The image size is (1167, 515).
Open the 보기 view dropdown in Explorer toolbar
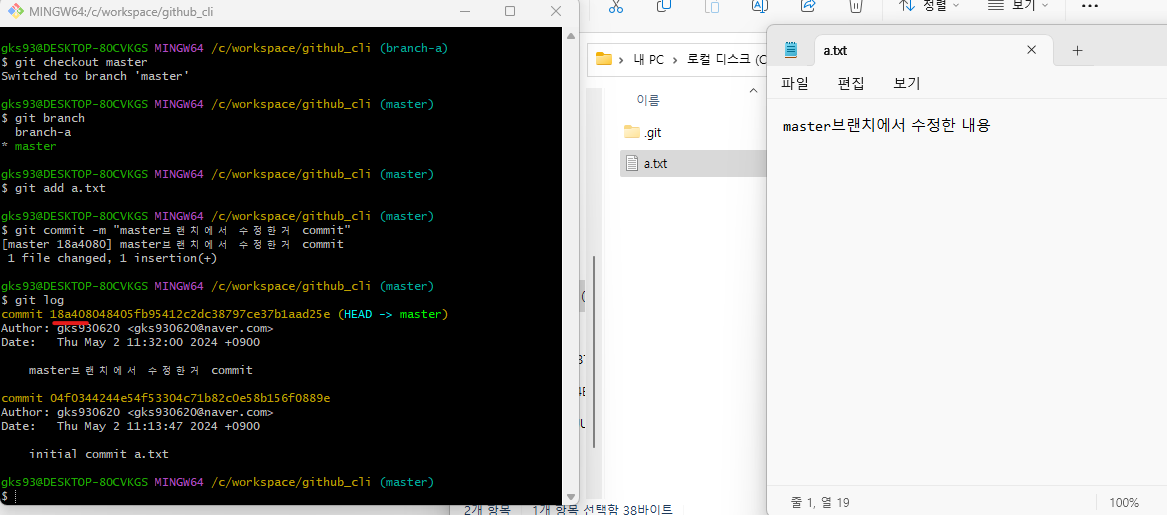1017,6
